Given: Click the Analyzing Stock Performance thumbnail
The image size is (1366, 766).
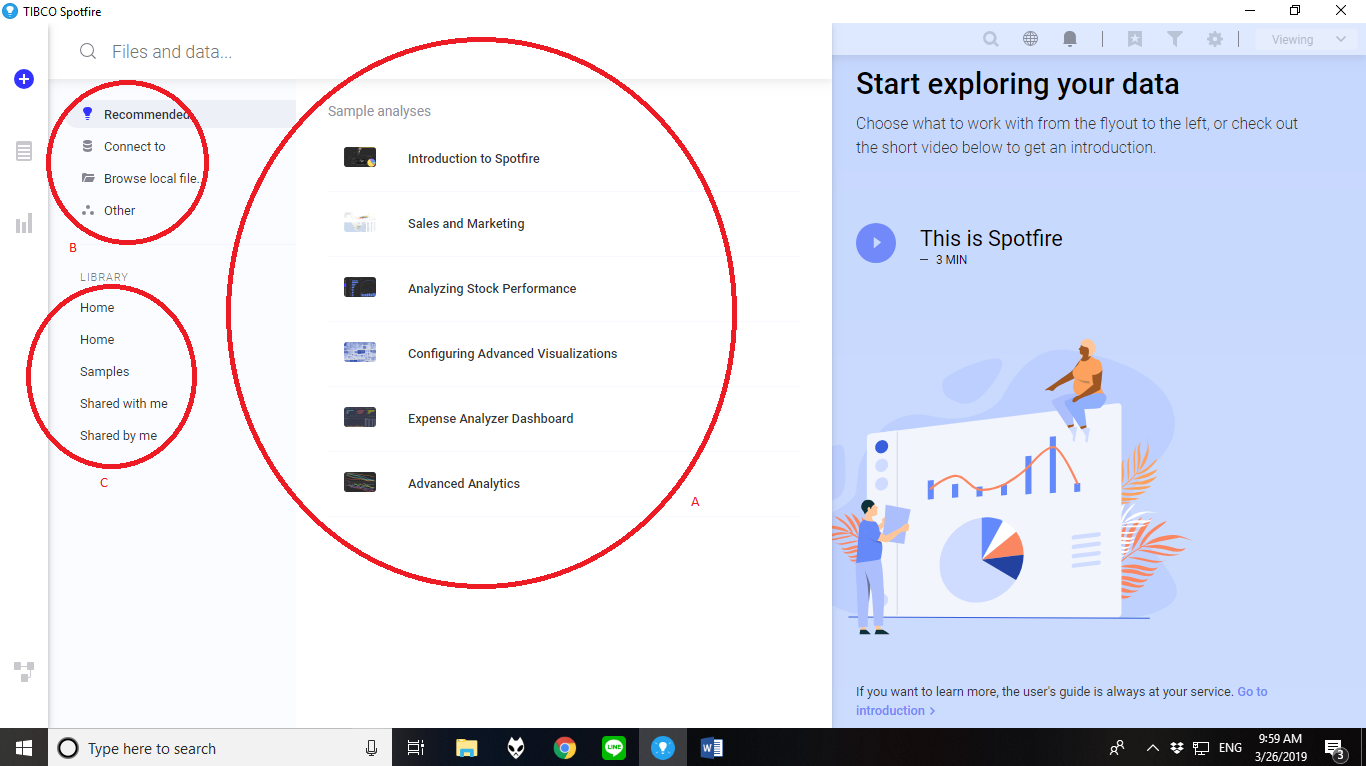Looking at the screenshot, I should pos(360,287).
